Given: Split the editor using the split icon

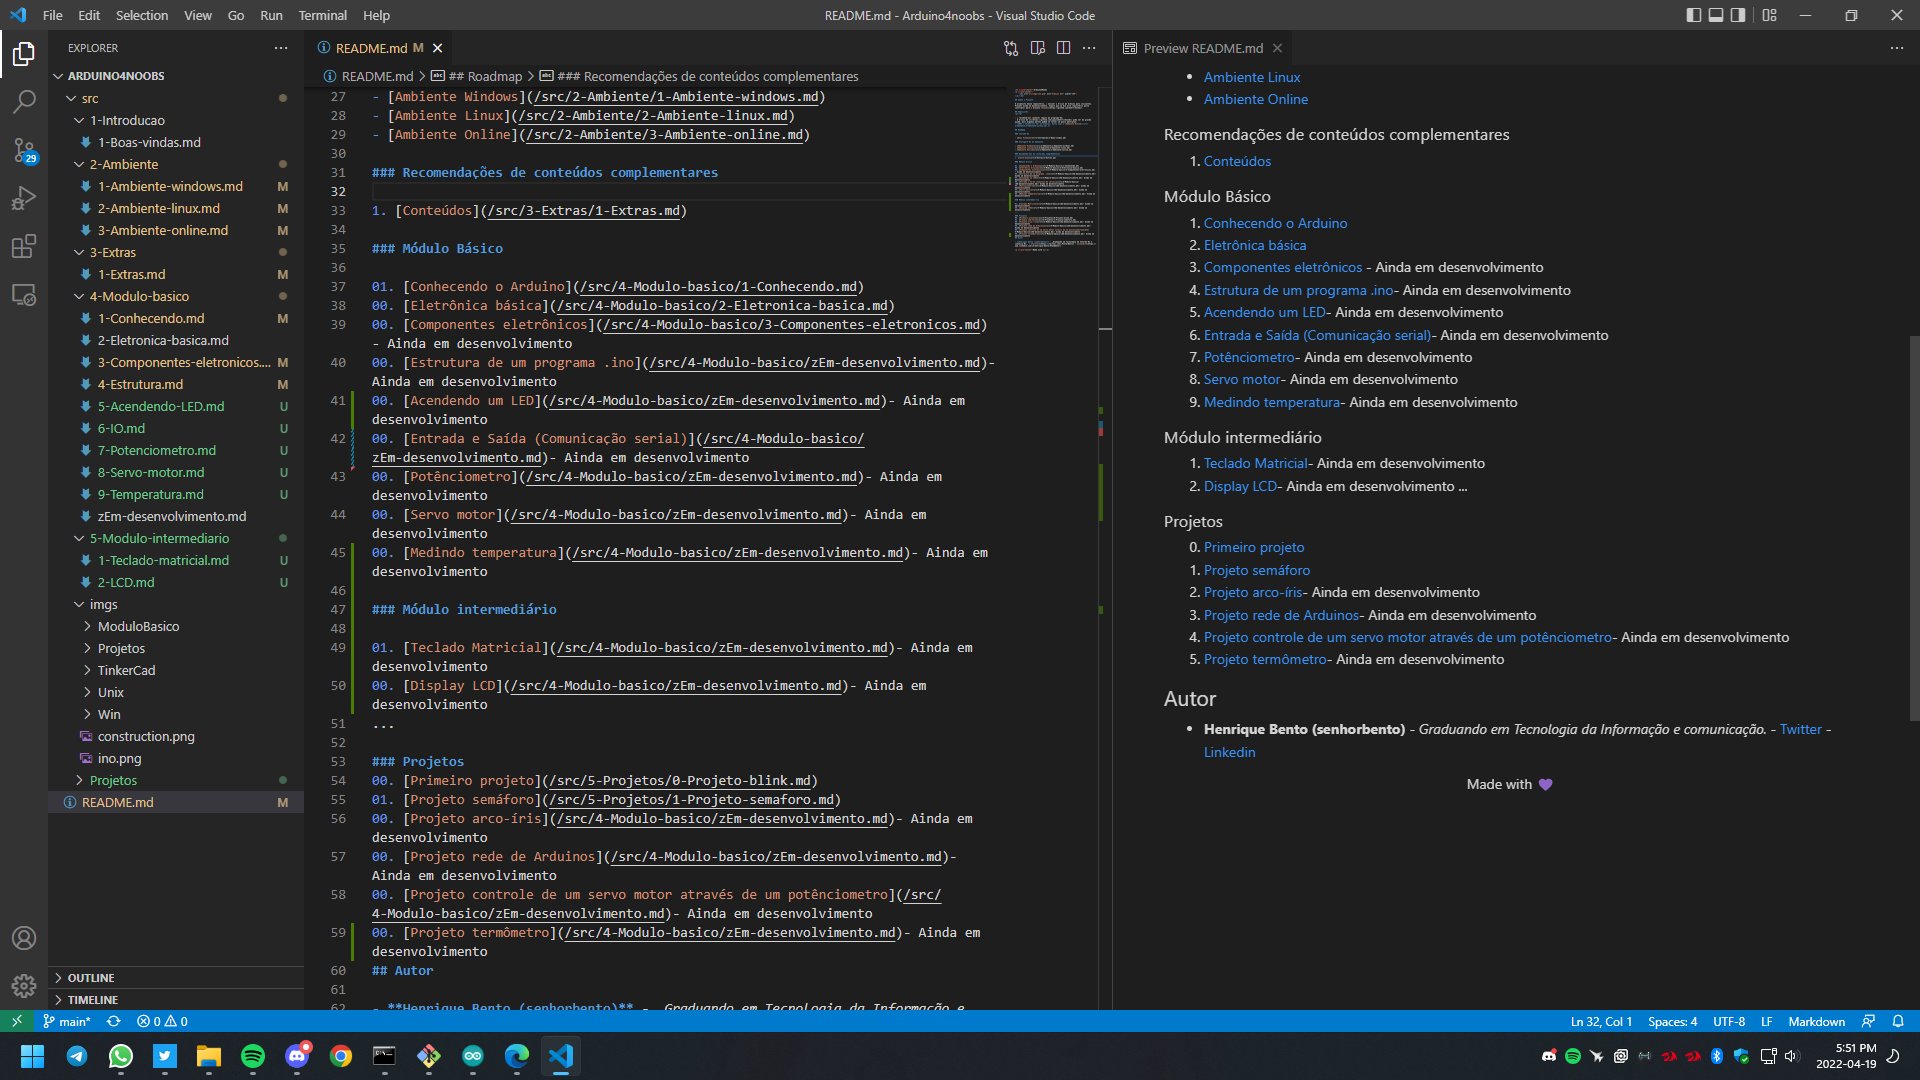Looking at the screenshot, I should [x=1063, y=47].
